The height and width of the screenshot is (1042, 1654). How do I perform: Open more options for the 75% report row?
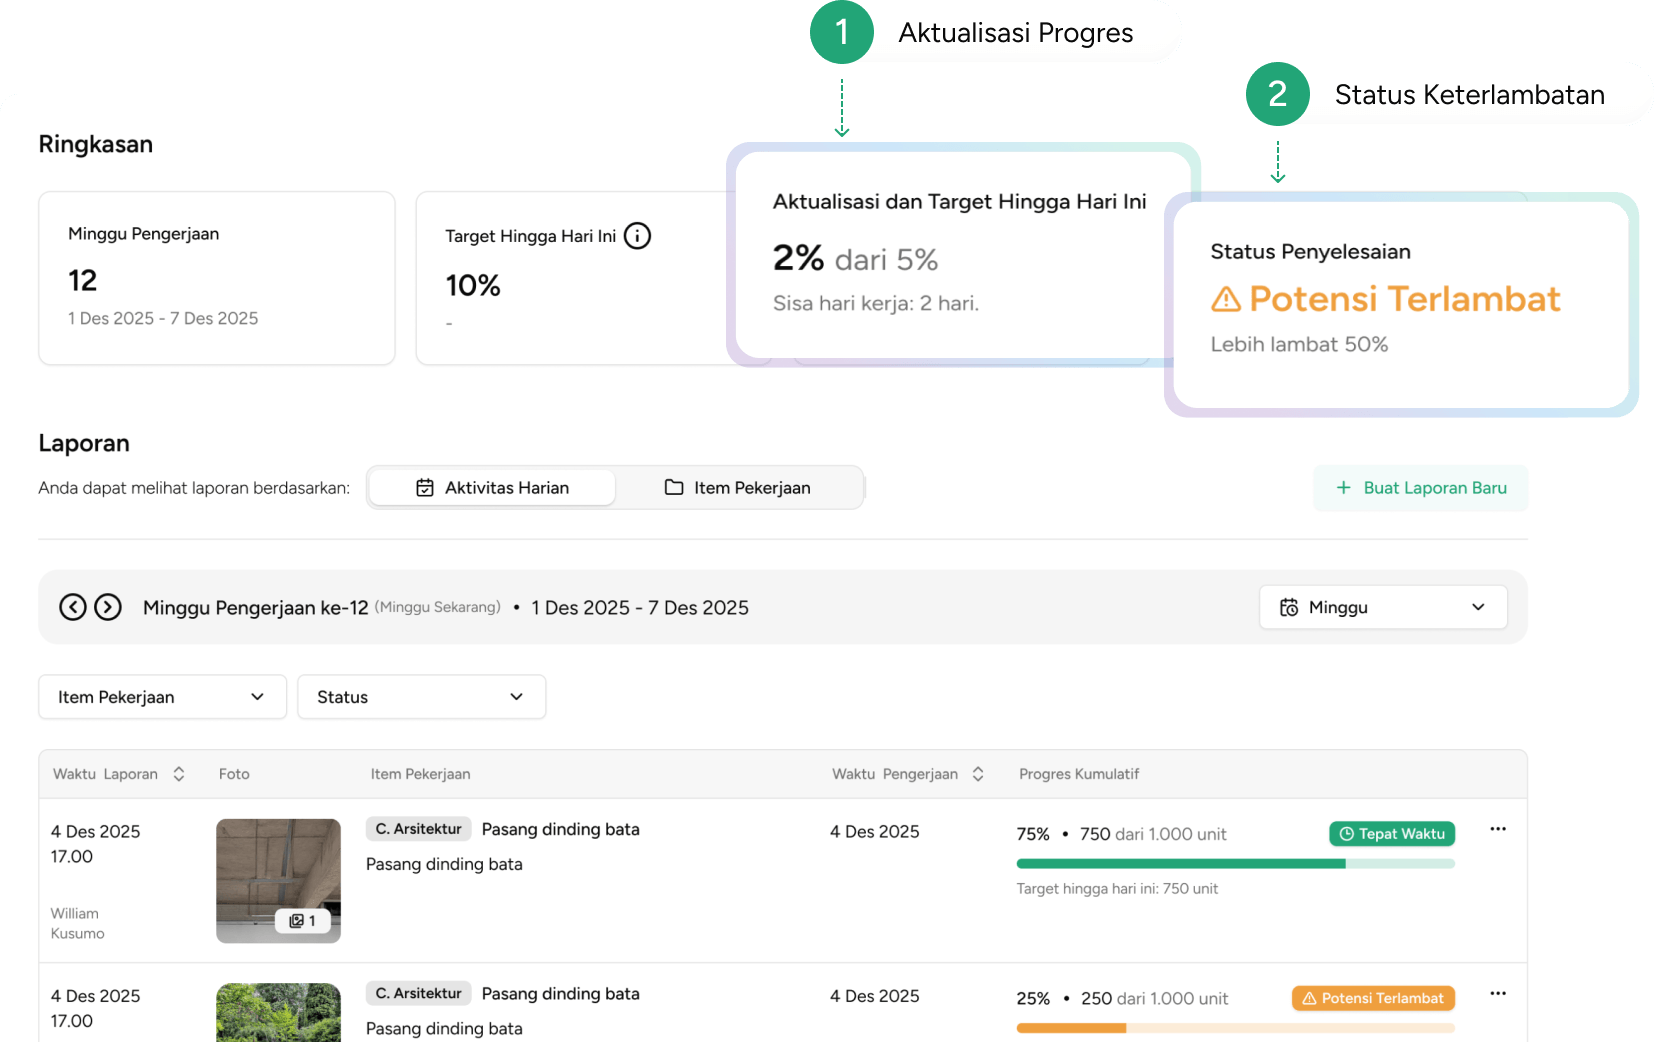[1497, 829]
